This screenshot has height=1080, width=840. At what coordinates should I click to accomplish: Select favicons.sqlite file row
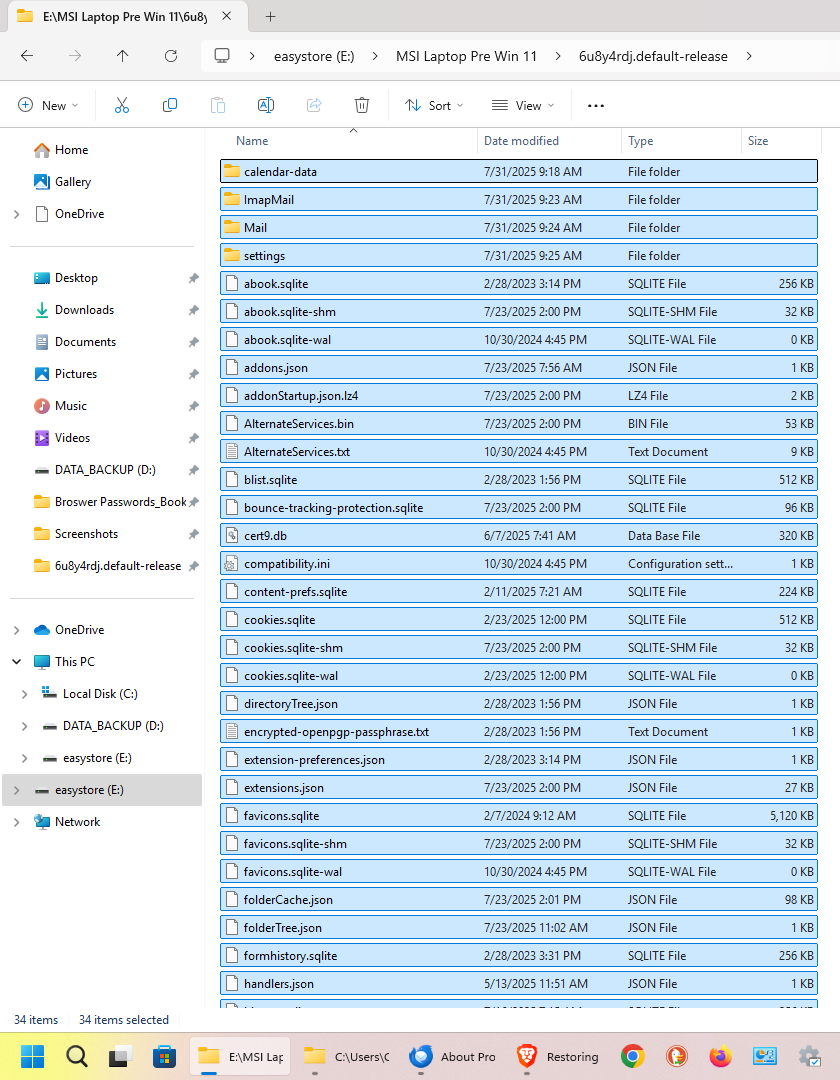coord(518,816)
